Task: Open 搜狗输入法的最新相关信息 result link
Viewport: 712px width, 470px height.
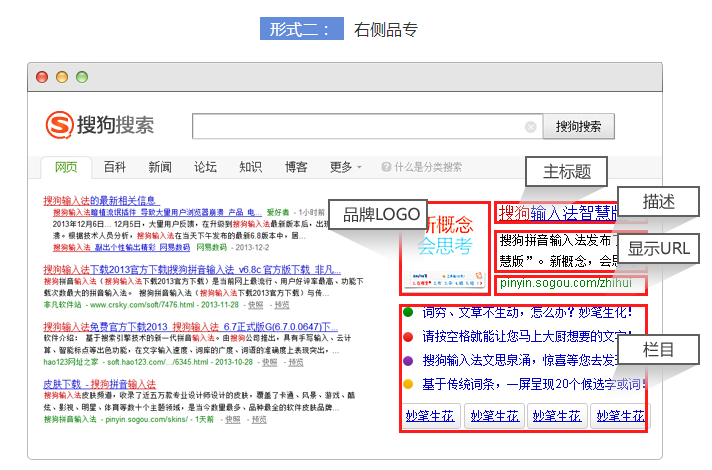Action: 100,200
